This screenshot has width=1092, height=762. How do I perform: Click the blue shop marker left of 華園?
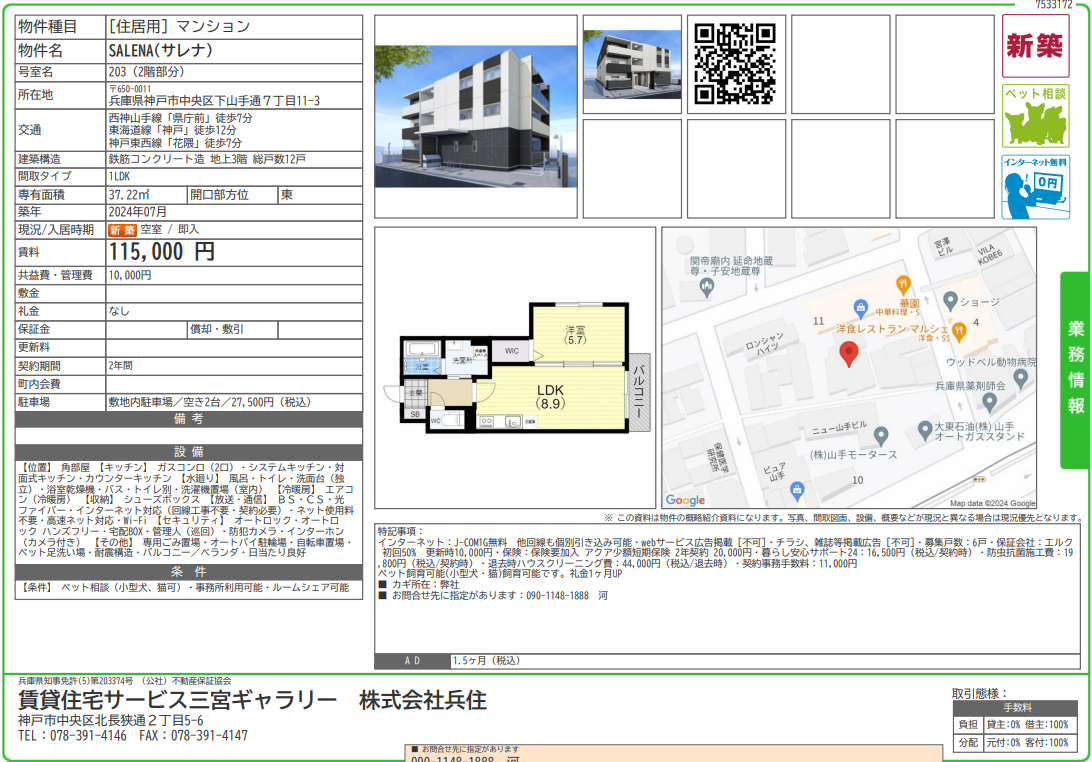coord(861,307)
